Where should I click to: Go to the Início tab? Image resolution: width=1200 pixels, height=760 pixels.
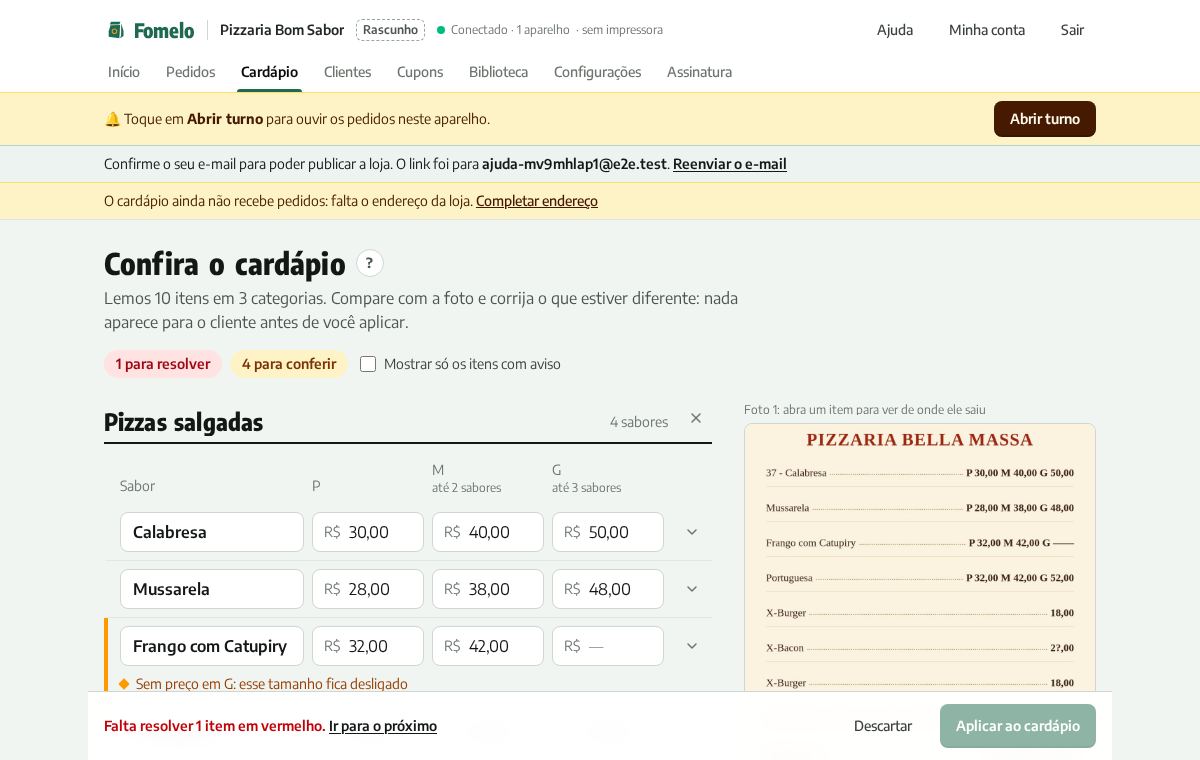(124, 72)
